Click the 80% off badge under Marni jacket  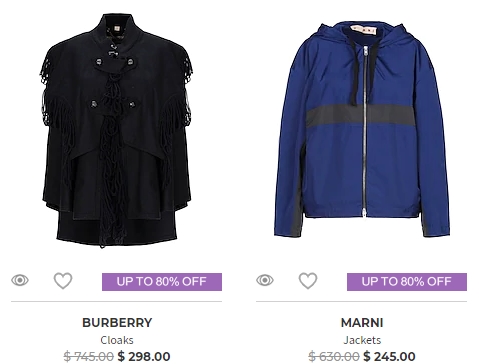407,282
